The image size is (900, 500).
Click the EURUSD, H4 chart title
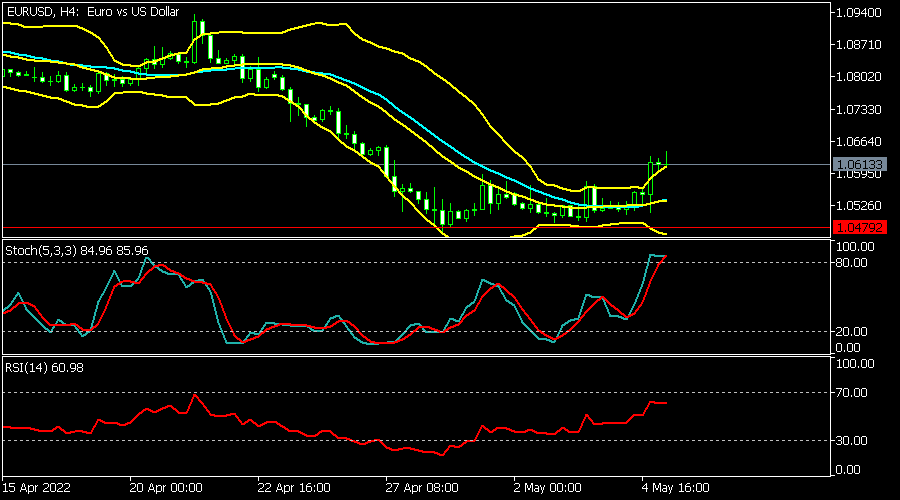click(93, 11)
